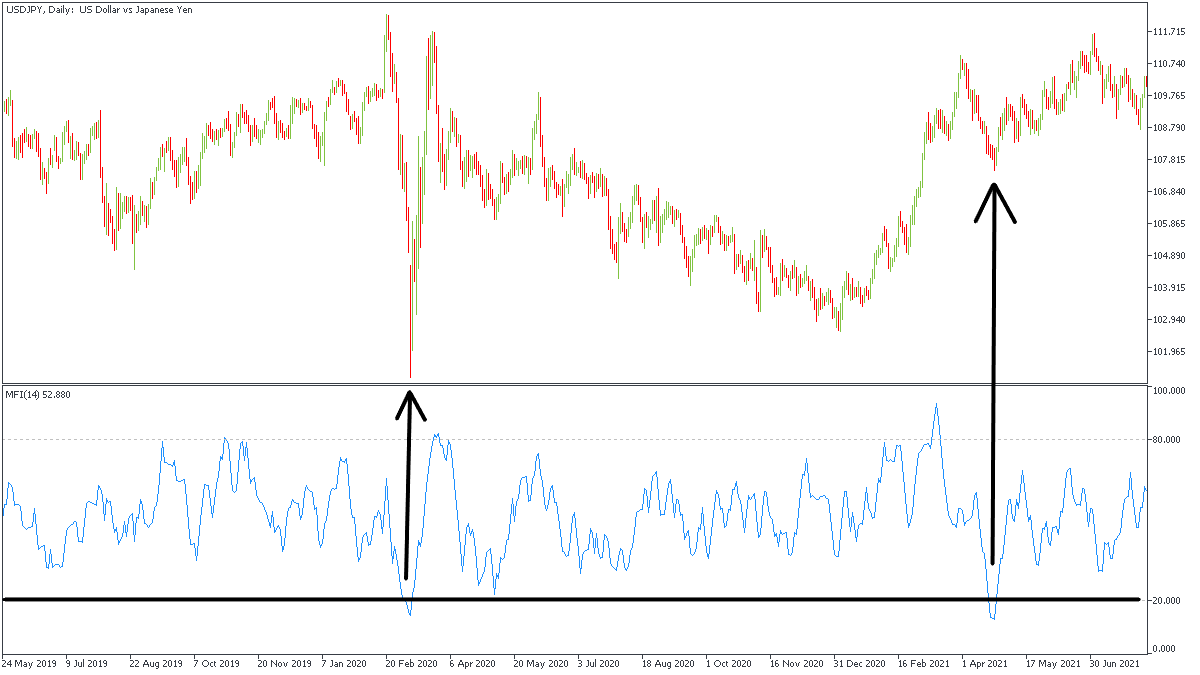Click the USDJPY Daily chart title
Screen dimensions: 1200x675
pyautogui.click(x=113, y=10)
